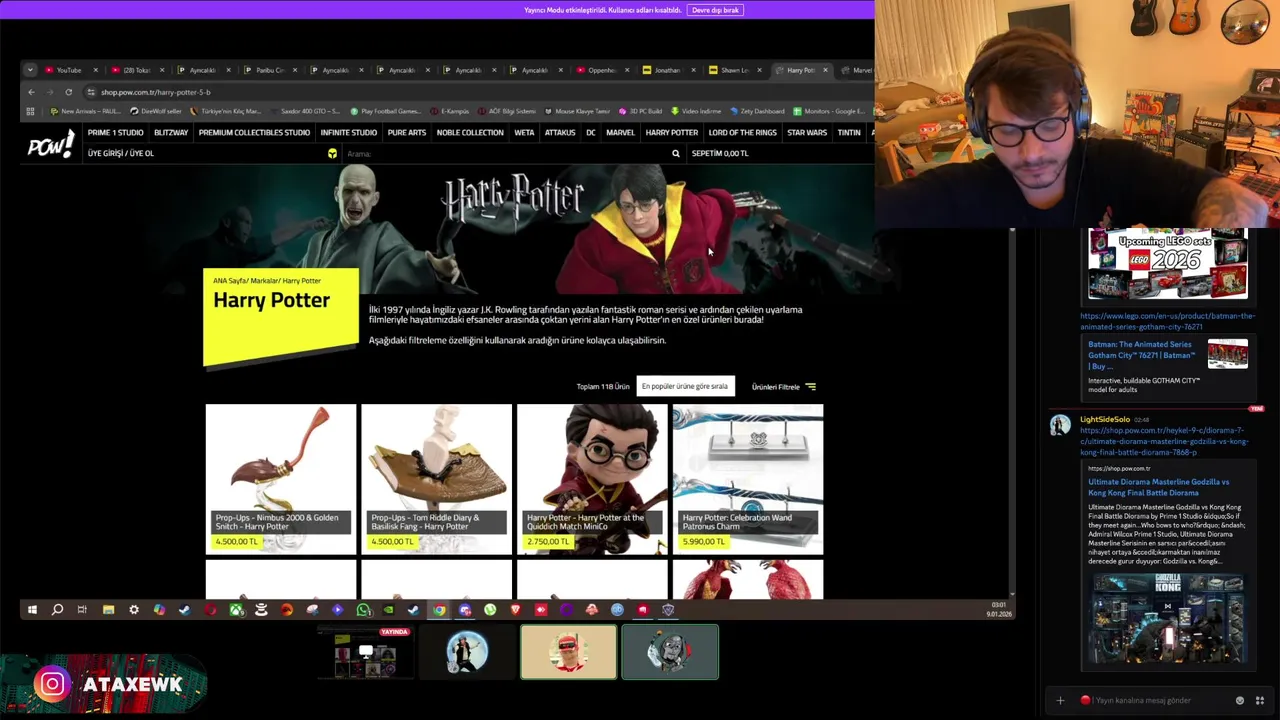This screenshot has height=720, width=1280.
Task: Open the lego.com Batman Gotham City URL in Discord
Action: [1167, 321]
